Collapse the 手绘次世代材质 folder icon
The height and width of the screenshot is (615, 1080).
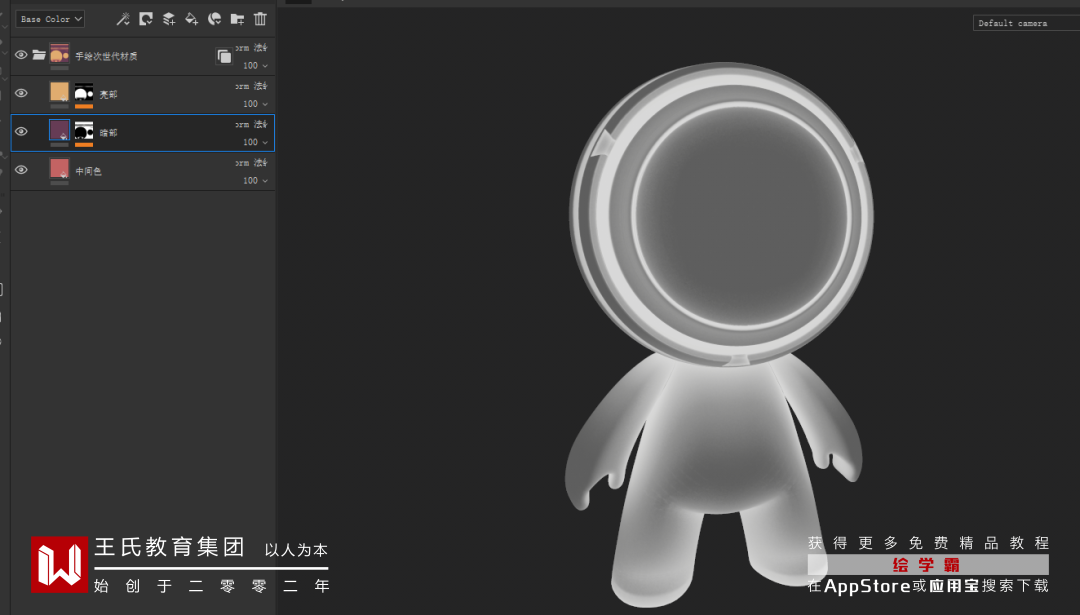point(39,54)
